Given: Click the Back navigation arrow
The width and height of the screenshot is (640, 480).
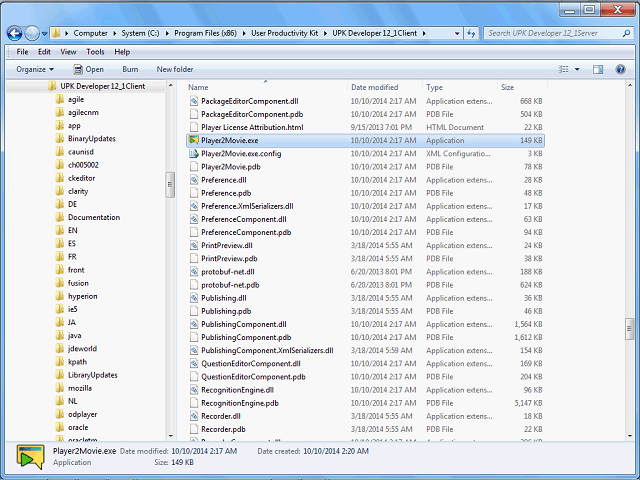Looking at the screenshot, I should tap(14, 33).
